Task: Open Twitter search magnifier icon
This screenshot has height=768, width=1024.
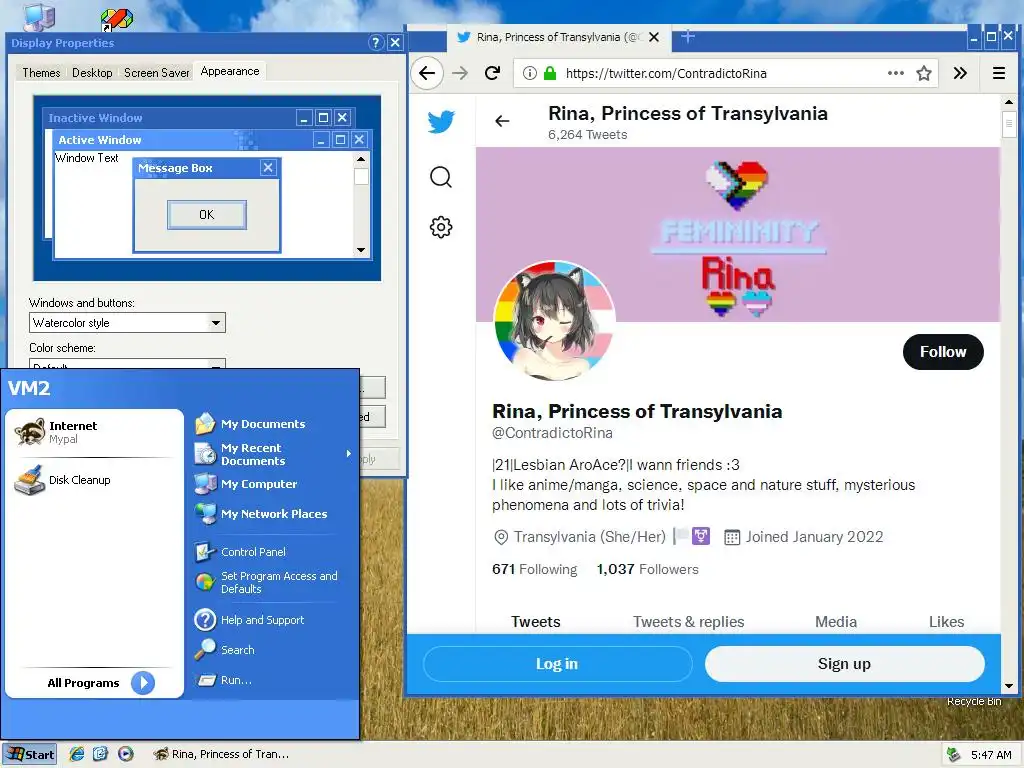Action: click(441, 177)
